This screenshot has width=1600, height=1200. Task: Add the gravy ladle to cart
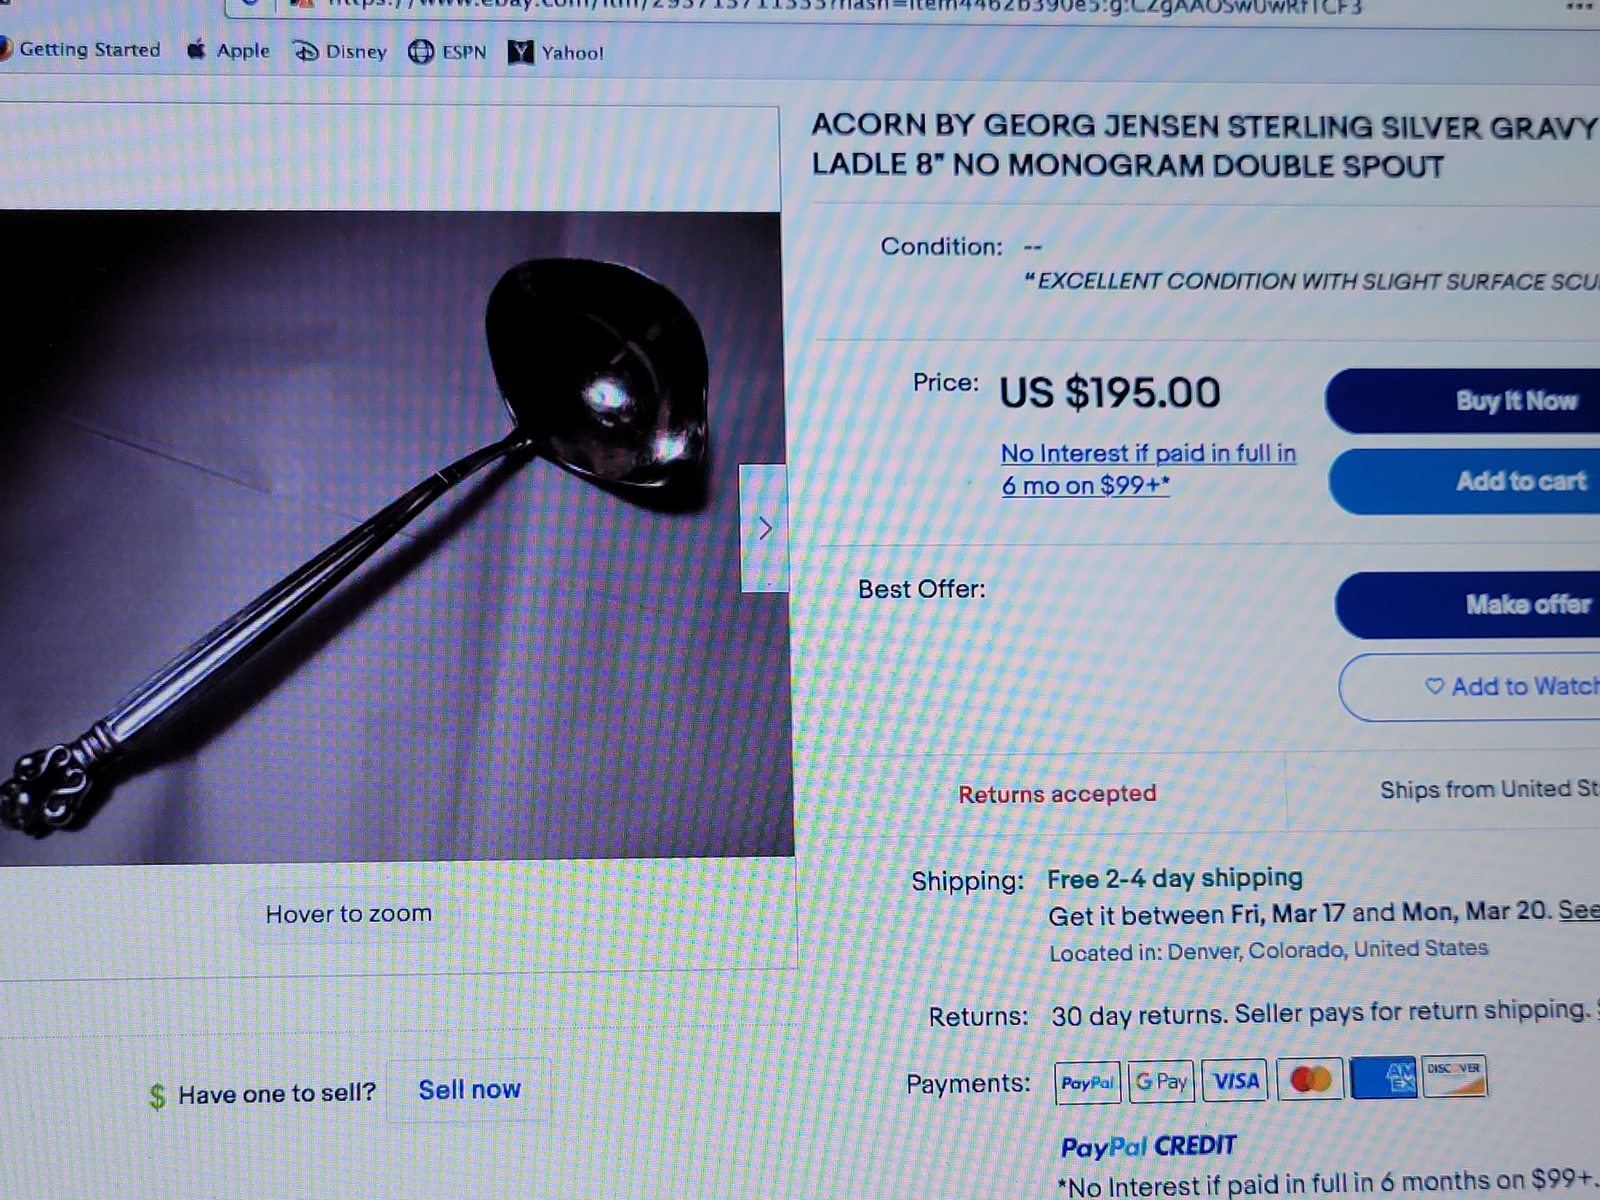(1467, 481)
